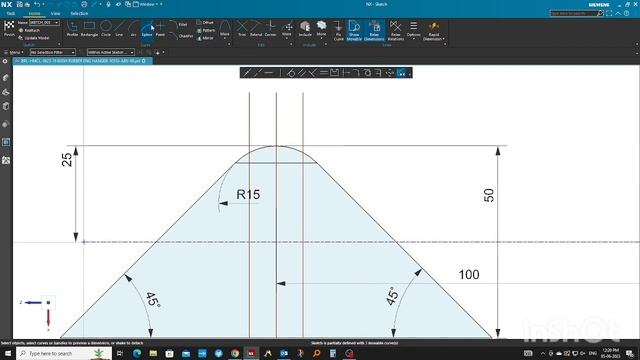
Task: Select the Extend tool
Action: 256,29
